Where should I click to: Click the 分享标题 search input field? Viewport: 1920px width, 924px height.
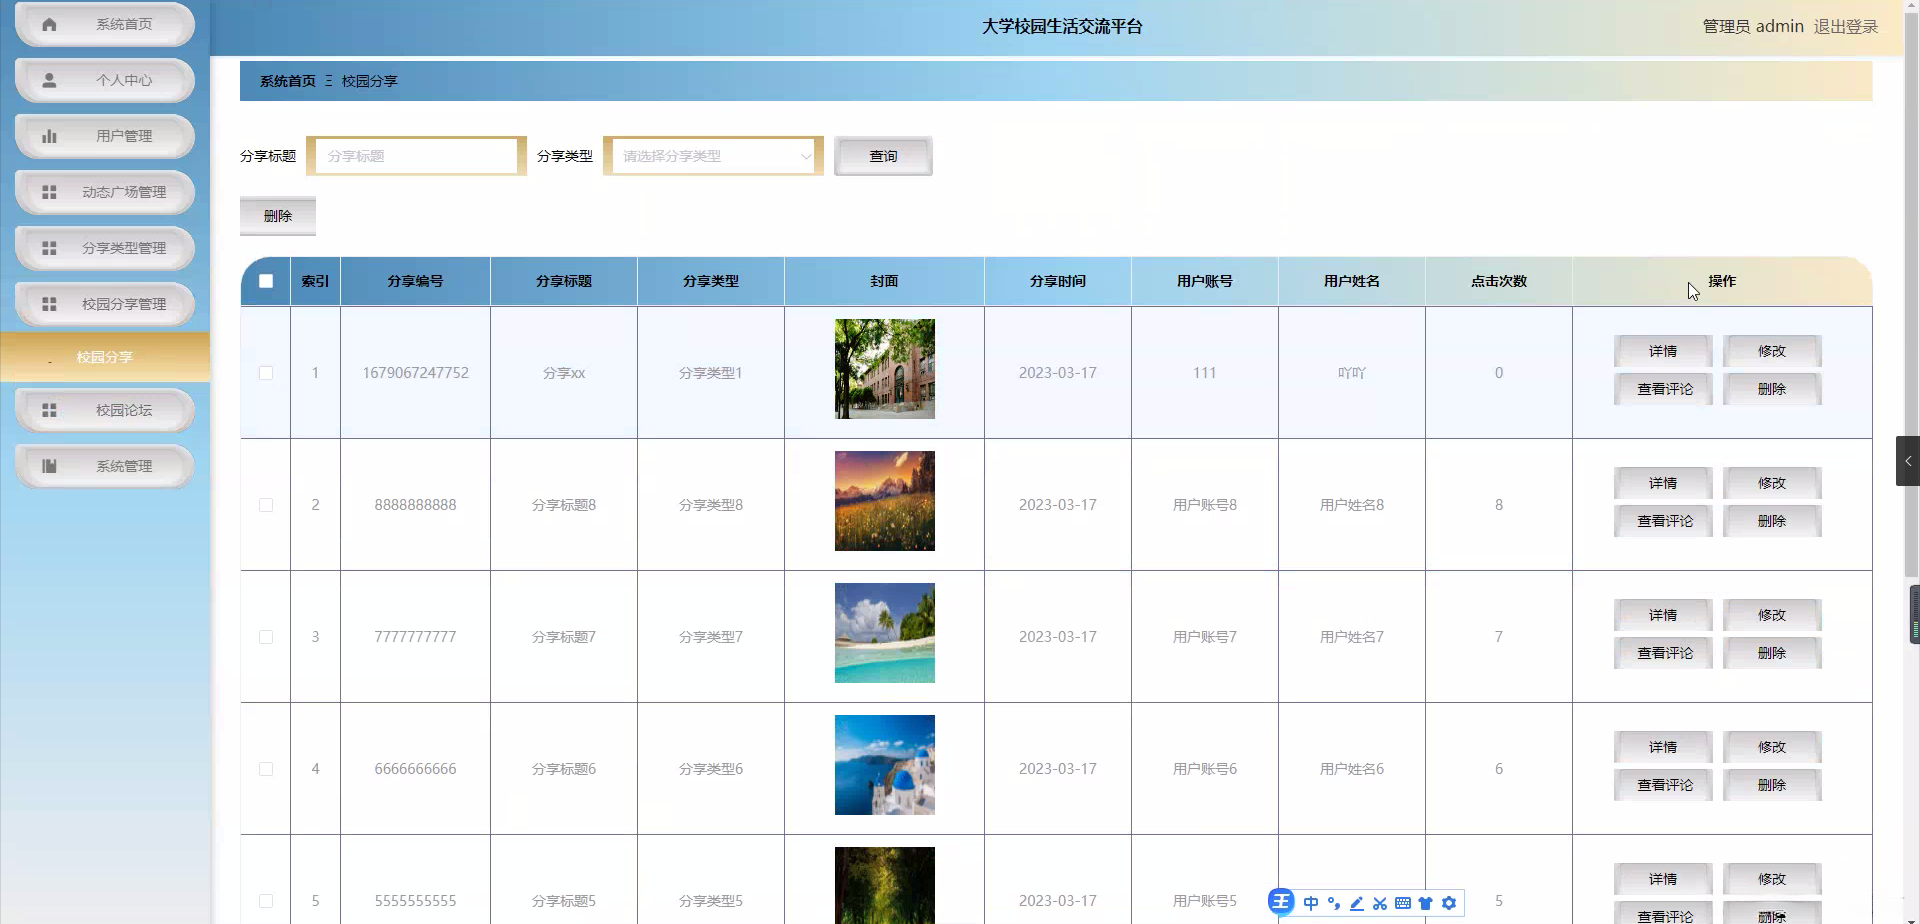[x=416, y=156]
